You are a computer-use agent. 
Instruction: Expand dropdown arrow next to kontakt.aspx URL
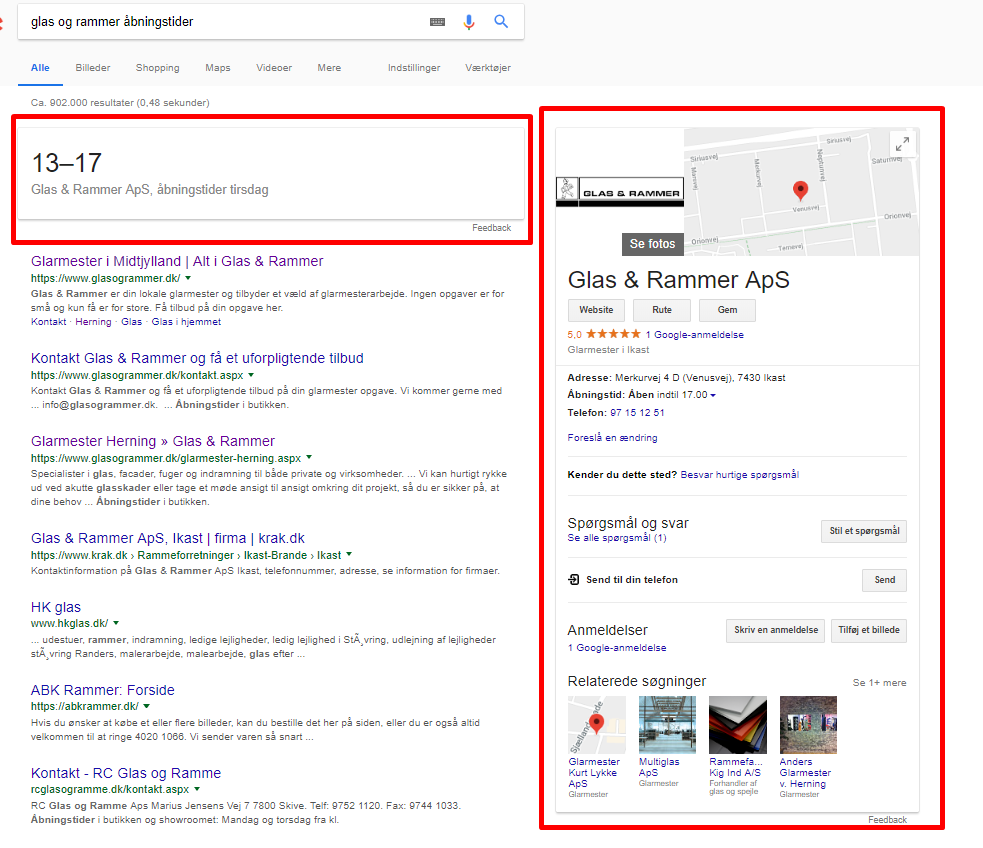pos(251,375)
